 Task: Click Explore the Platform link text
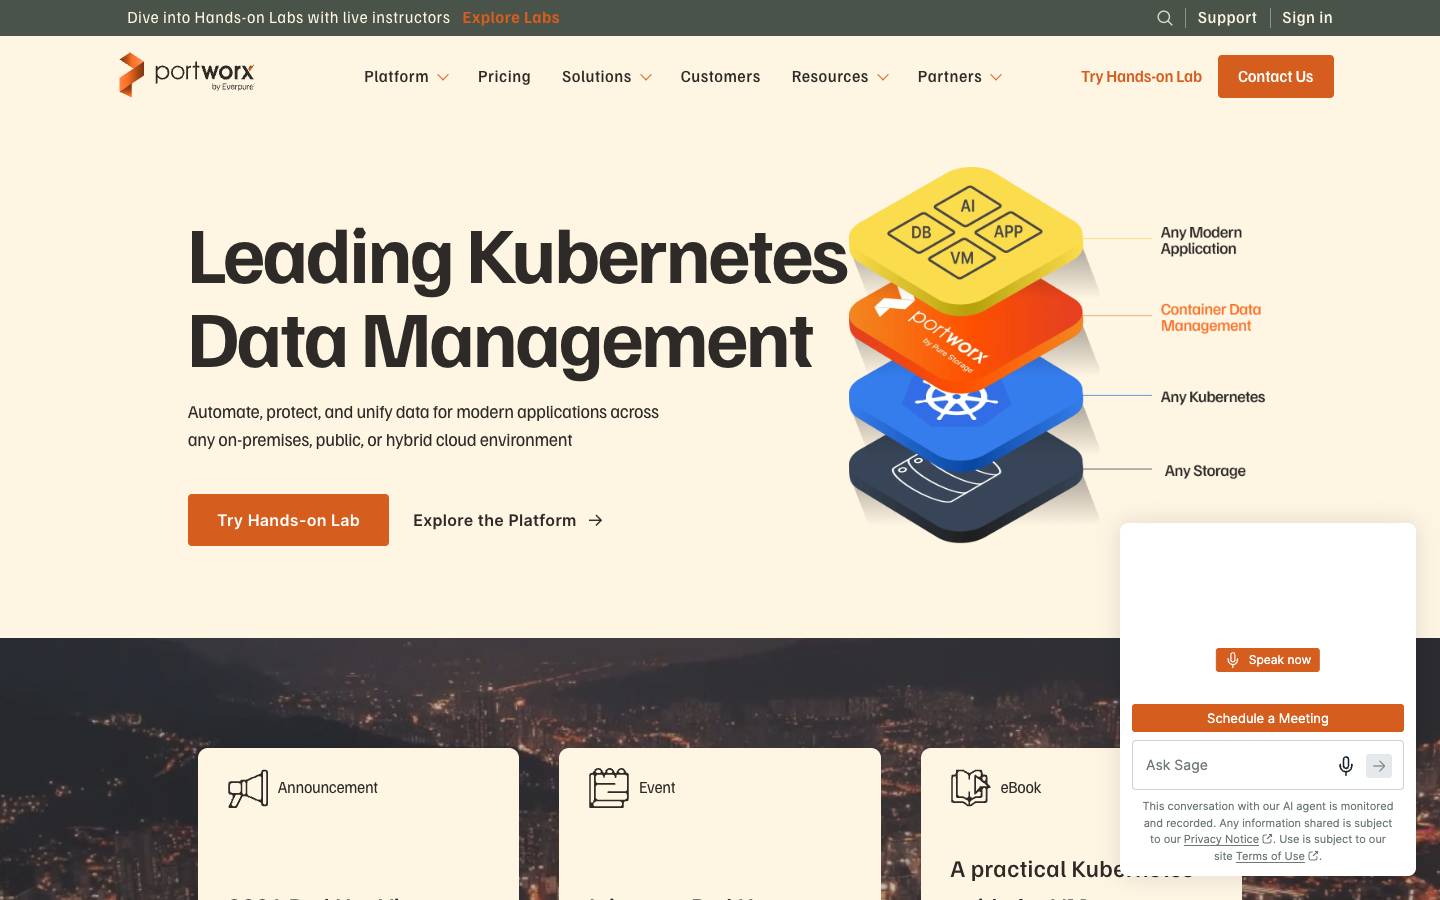[494, 520]
